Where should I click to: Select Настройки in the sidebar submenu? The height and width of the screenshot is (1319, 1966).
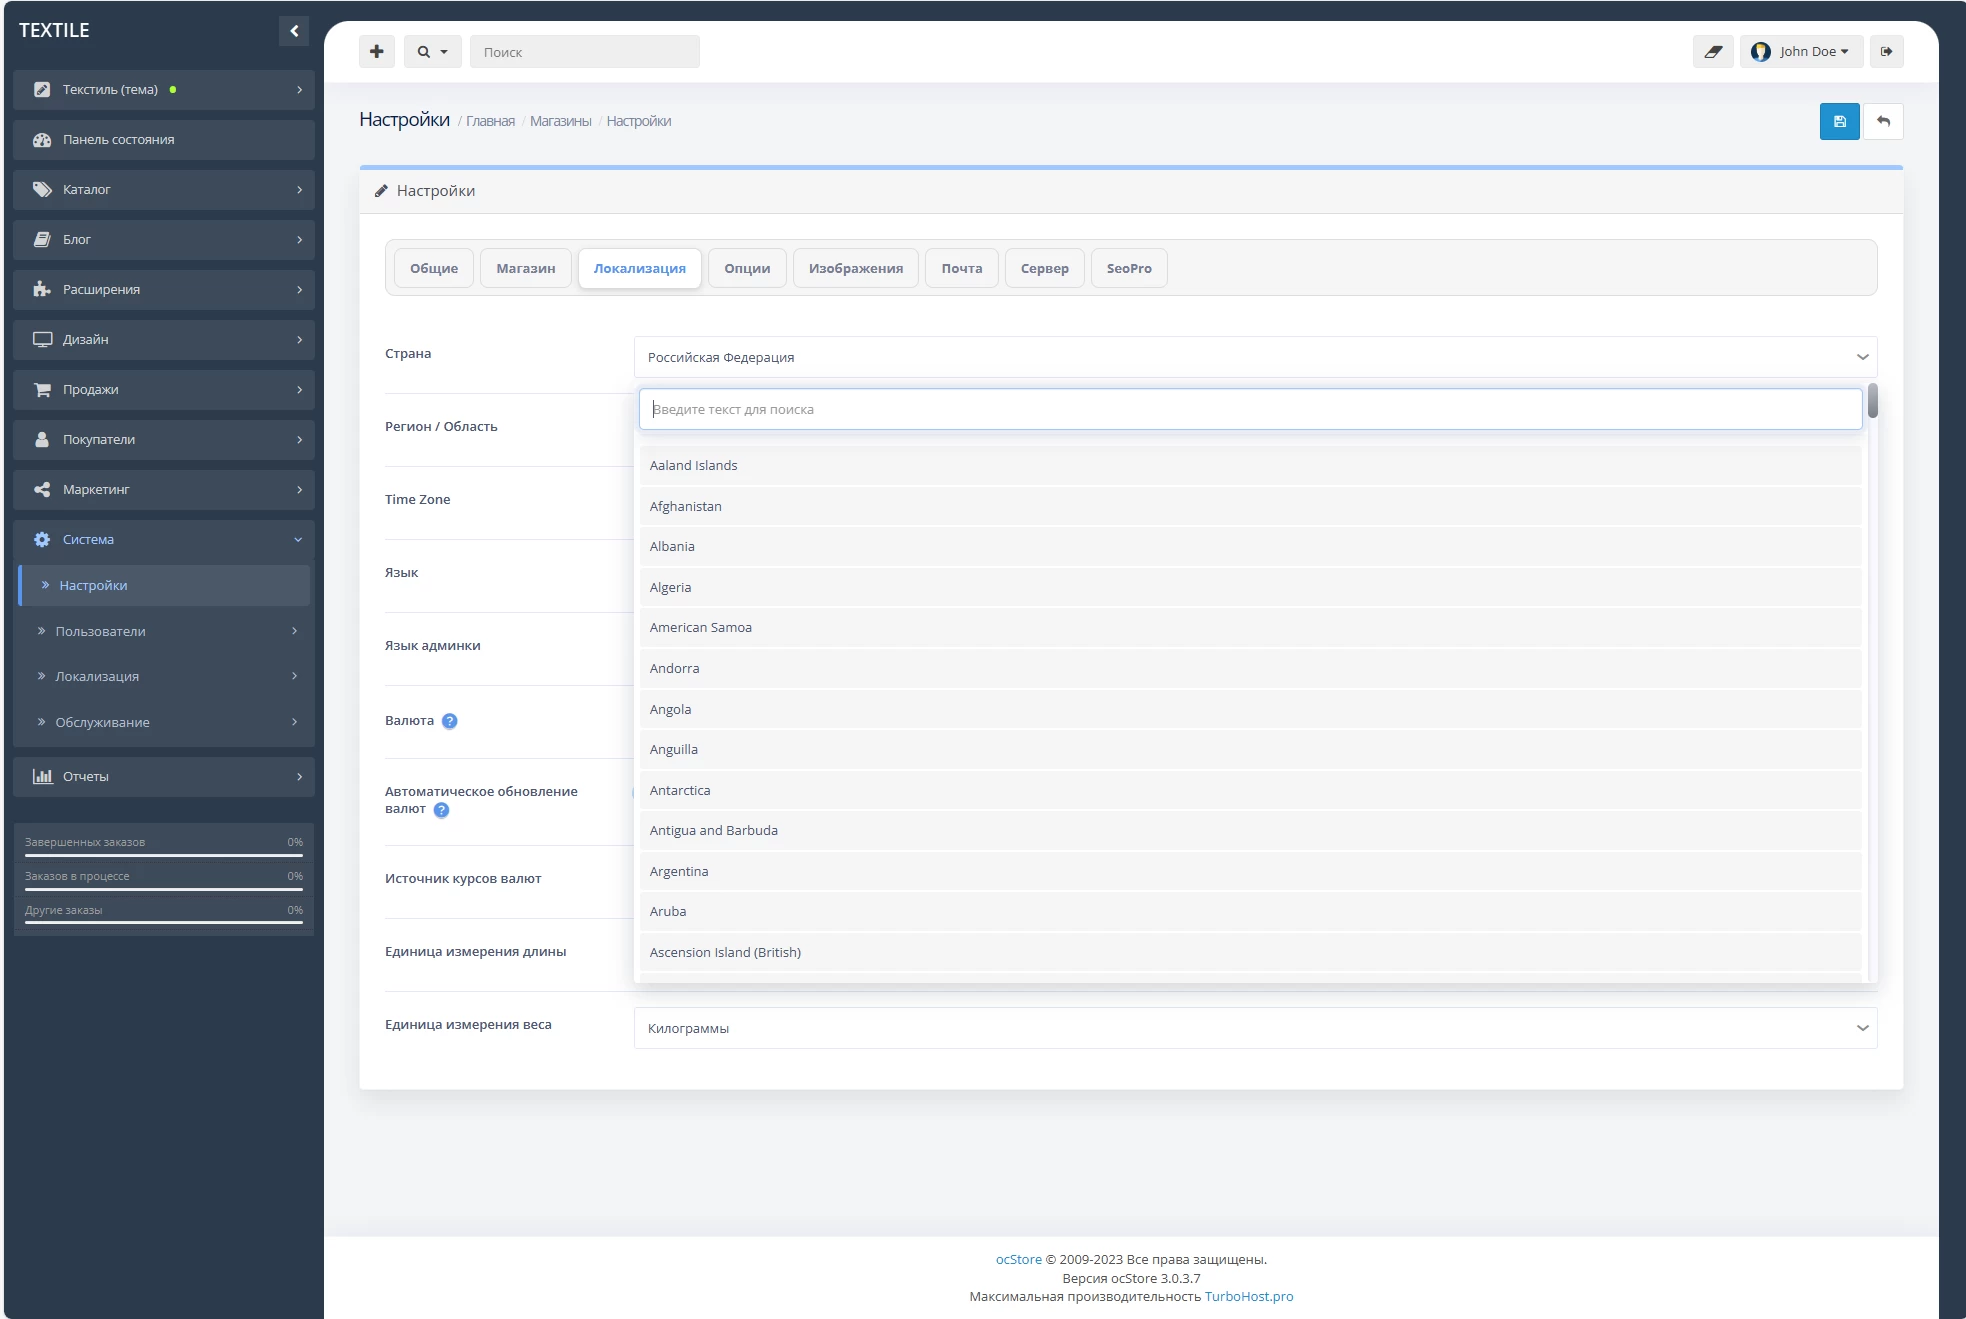click(164, 586)
